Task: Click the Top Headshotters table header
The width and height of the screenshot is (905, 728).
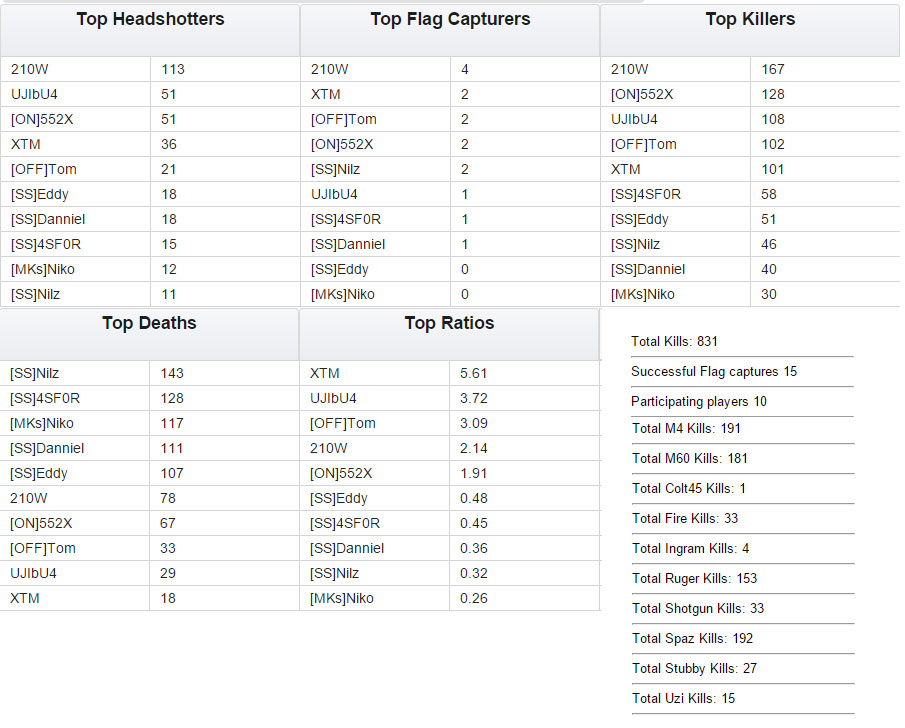Action: tap(150, 31)
